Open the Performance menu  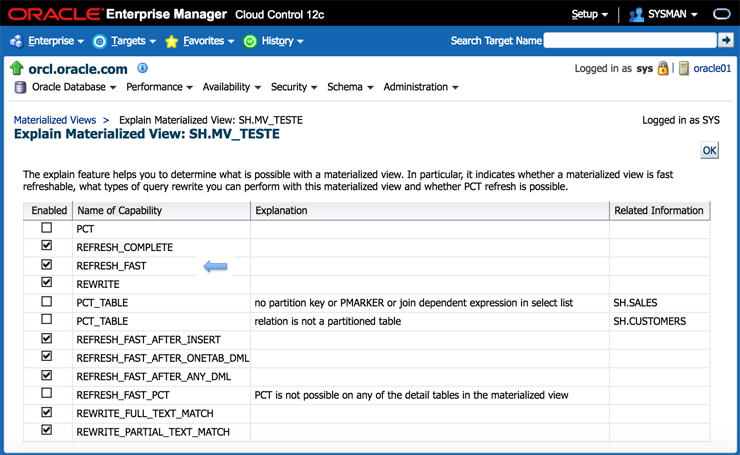click(x=159, y=87)
